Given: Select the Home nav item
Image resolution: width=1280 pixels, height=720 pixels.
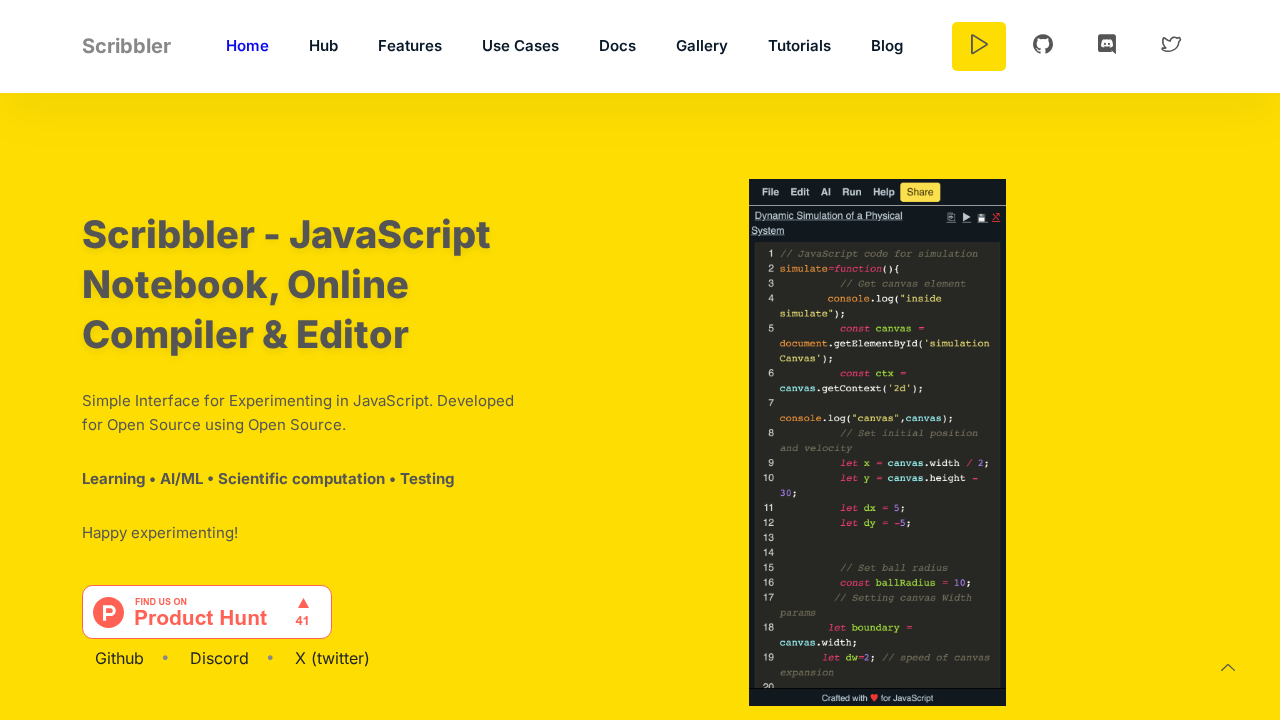Looking at the screenshot, I should [247, 46].
